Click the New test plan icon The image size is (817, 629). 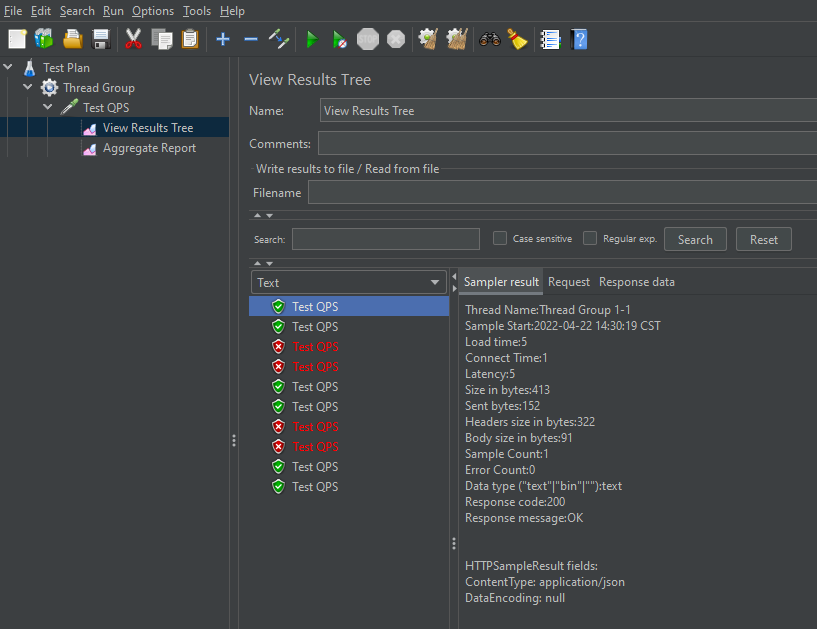coord(17,39)
